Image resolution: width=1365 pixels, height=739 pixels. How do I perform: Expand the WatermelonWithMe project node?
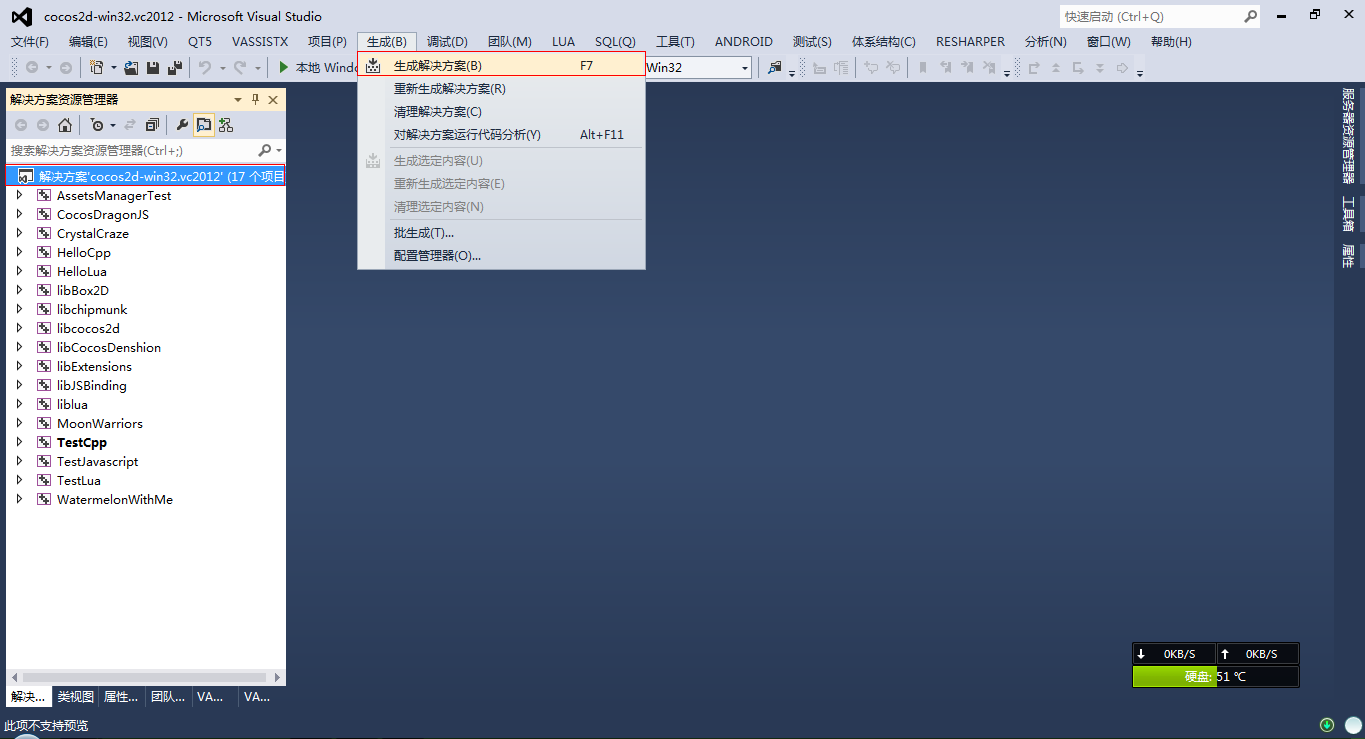coord(19,499)
